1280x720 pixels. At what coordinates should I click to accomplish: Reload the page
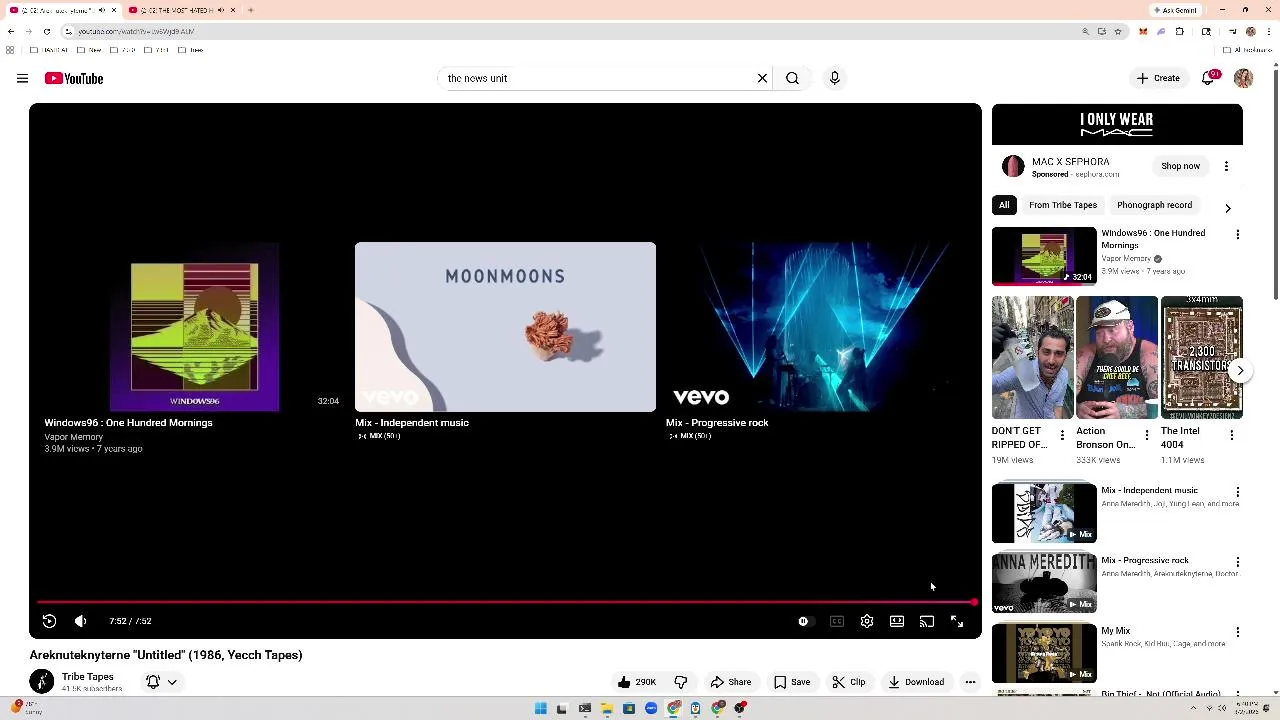(46, 31)
